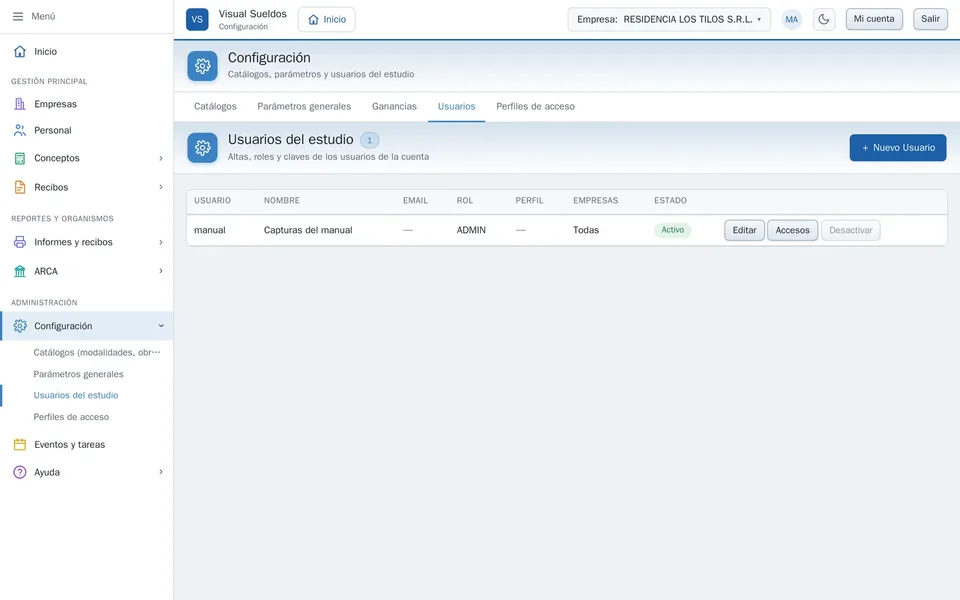Switch to the Parámetros generales tab
This screenshot has width=960, height=600.
click(x=304, y=107)
